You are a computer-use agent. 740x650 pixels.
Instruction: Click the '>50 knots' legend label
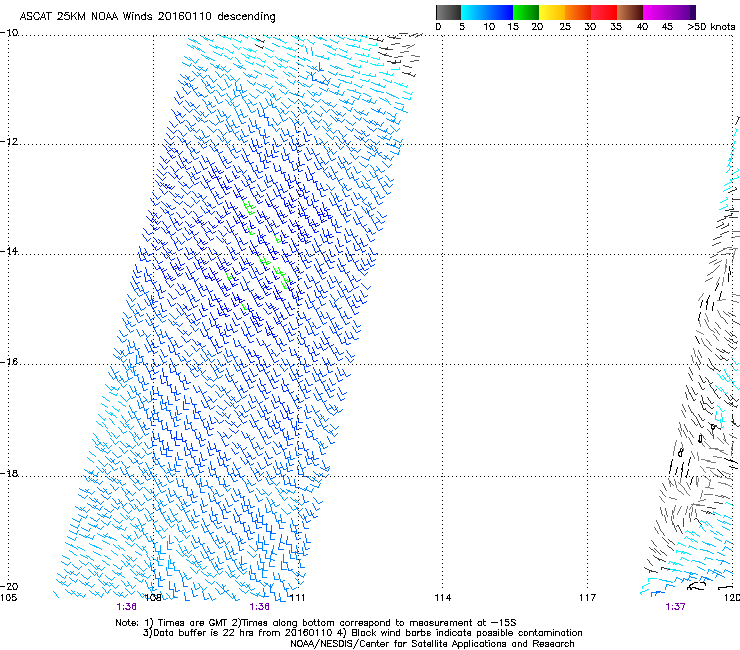pyautogui.click(x=711, y=26)
